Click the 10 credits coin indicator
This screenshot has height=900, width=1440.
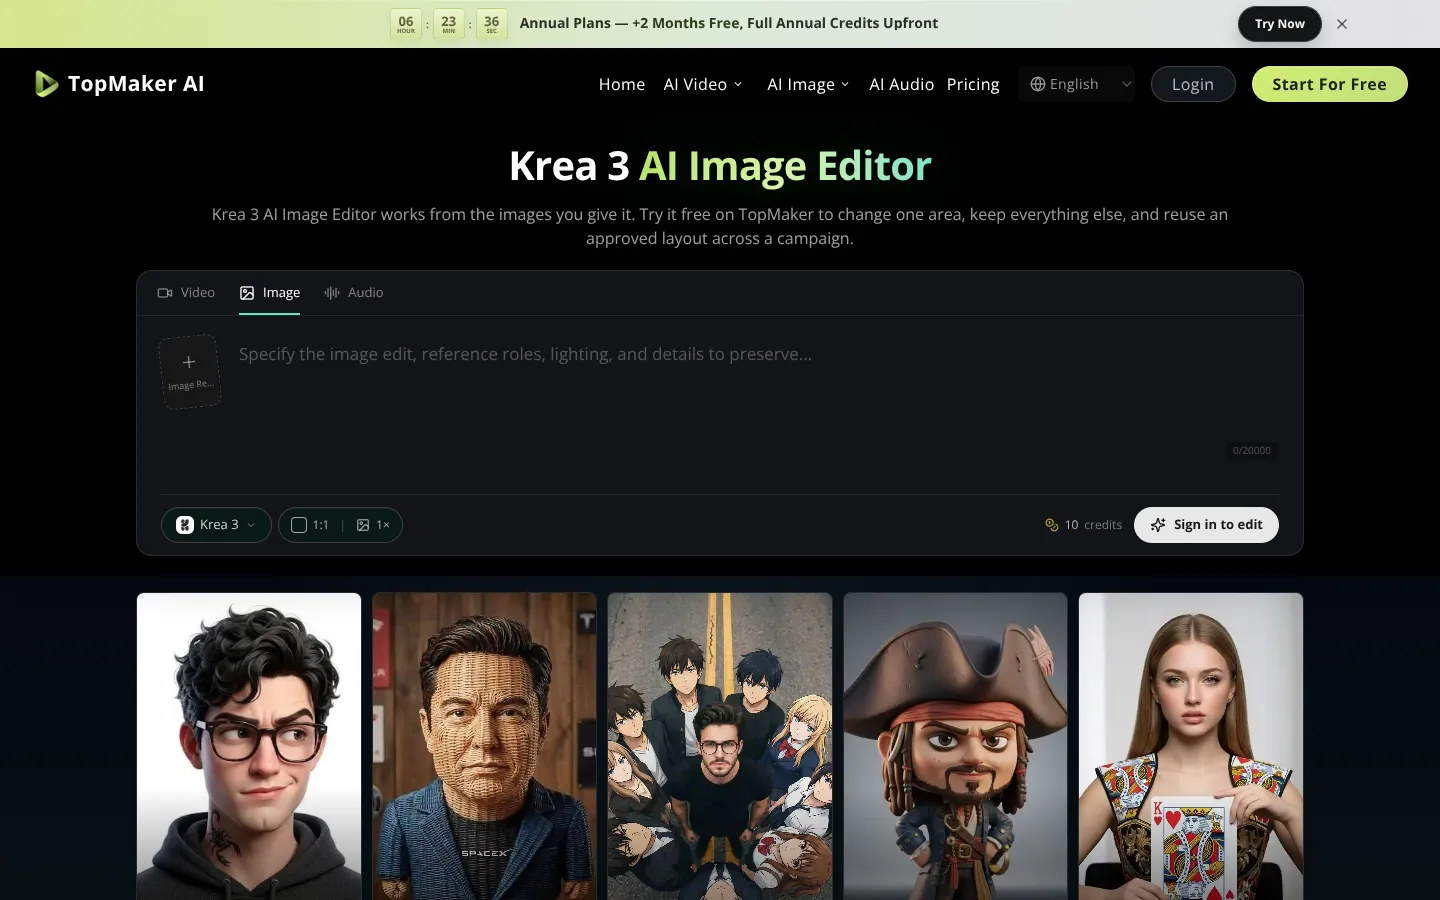coord(1083,525)
